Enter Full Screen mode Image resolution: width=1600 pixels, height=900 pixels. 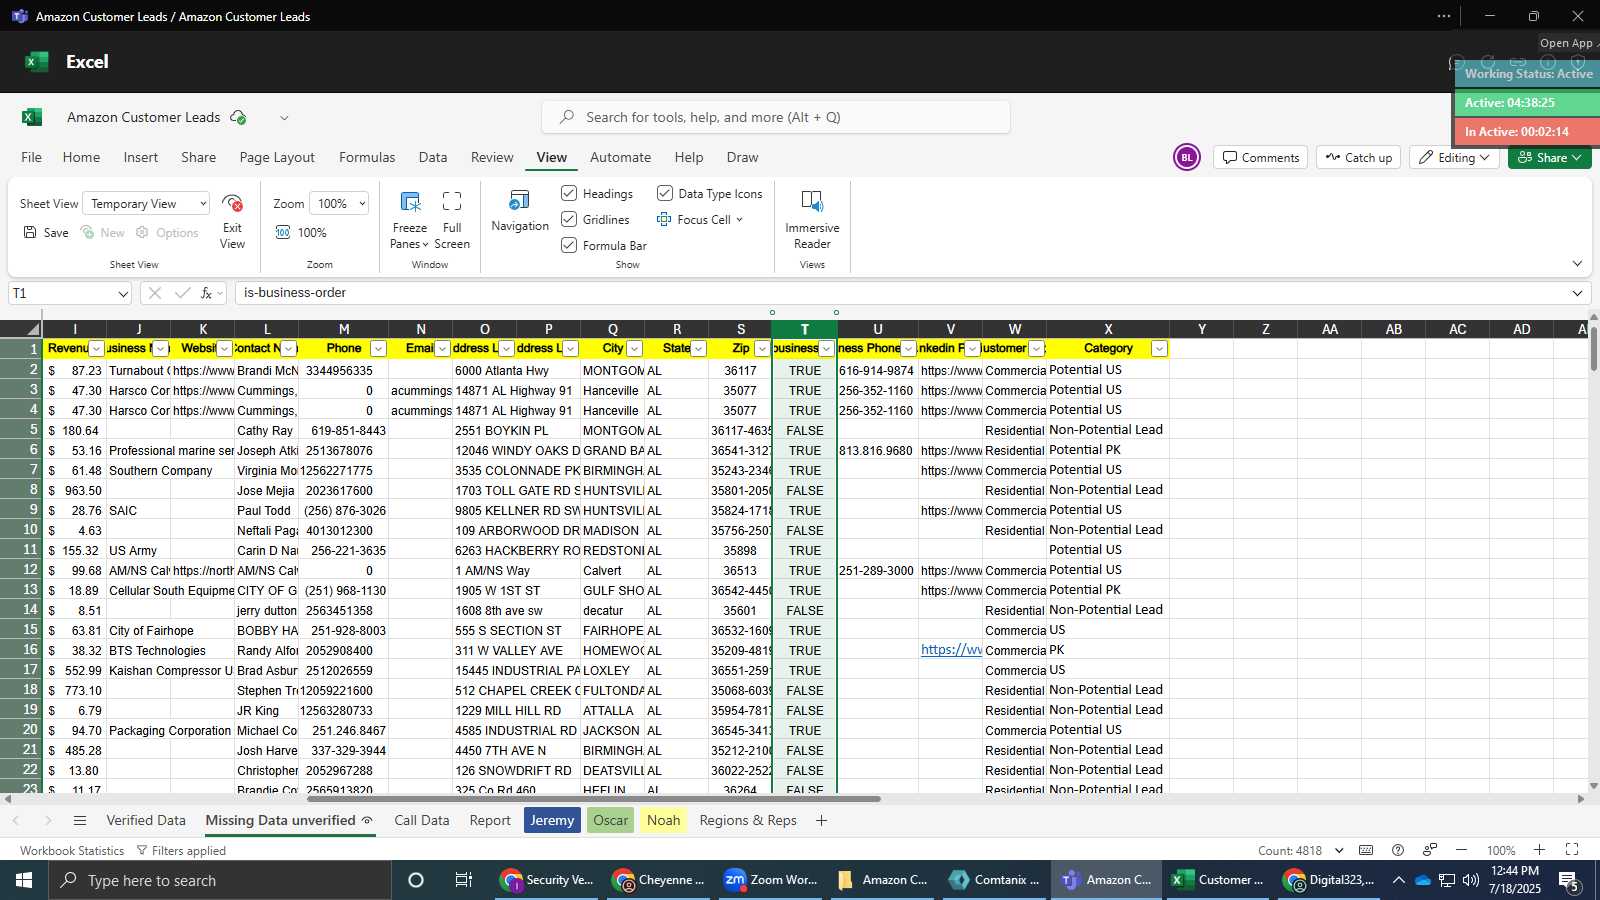[452, 219]
